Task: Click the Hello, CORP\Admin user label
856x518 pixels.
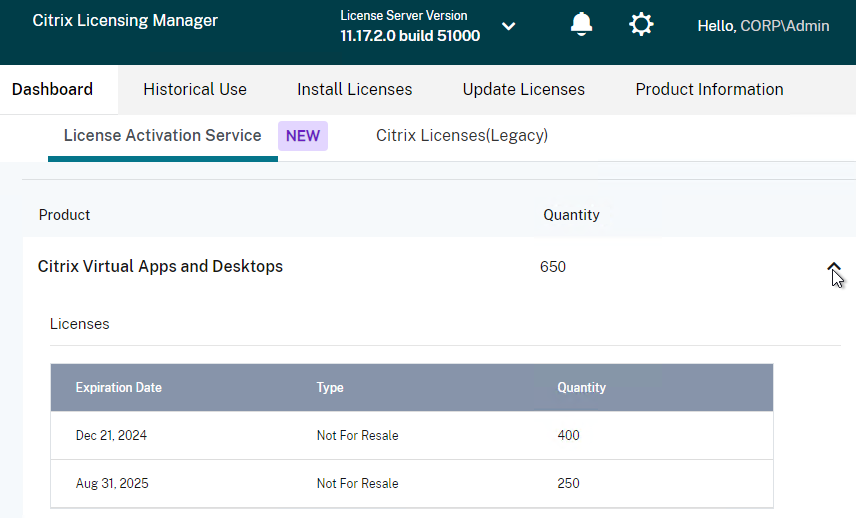Action: pos(763,26)
